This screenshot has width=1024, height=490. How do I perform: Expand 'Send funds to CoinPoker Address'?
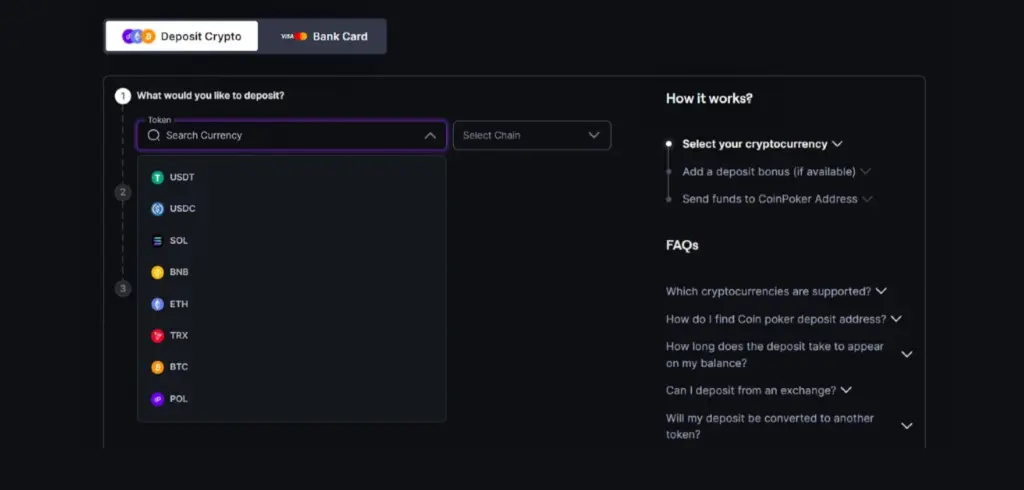778,199
